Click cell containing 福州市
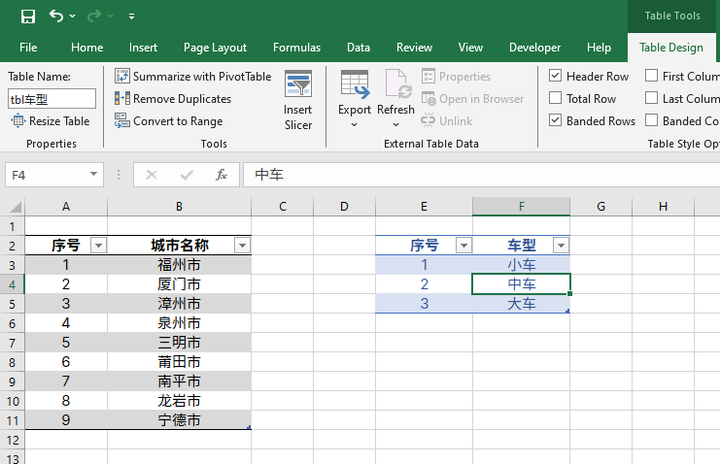 pyautogui.click(x=179, y=265)
